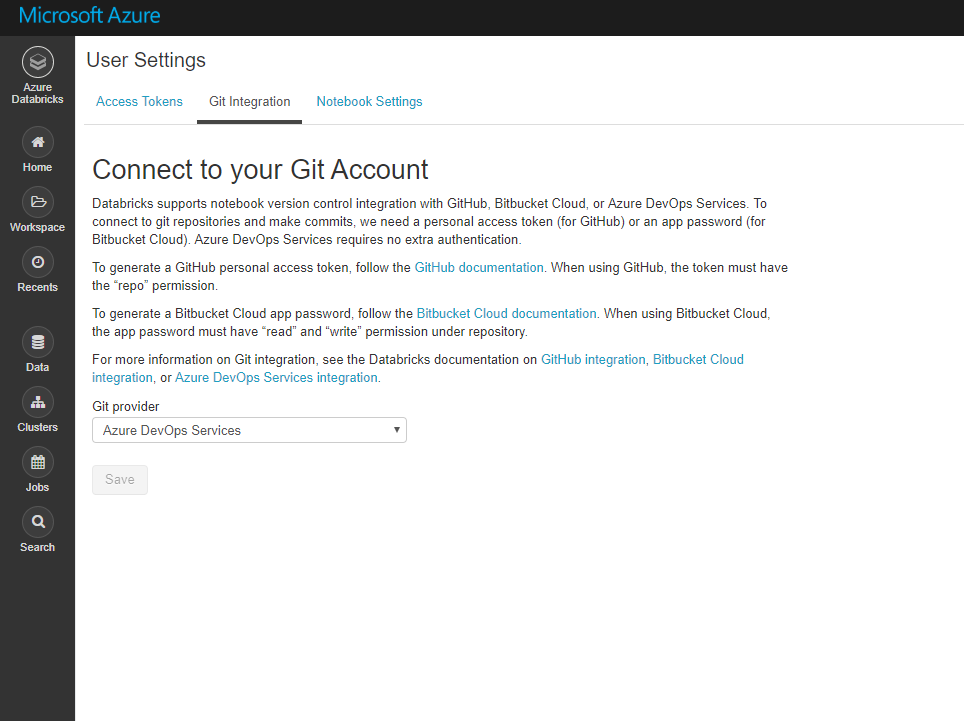
Task: Click the Connect to your Git Account heading
Action: (260, 170)
